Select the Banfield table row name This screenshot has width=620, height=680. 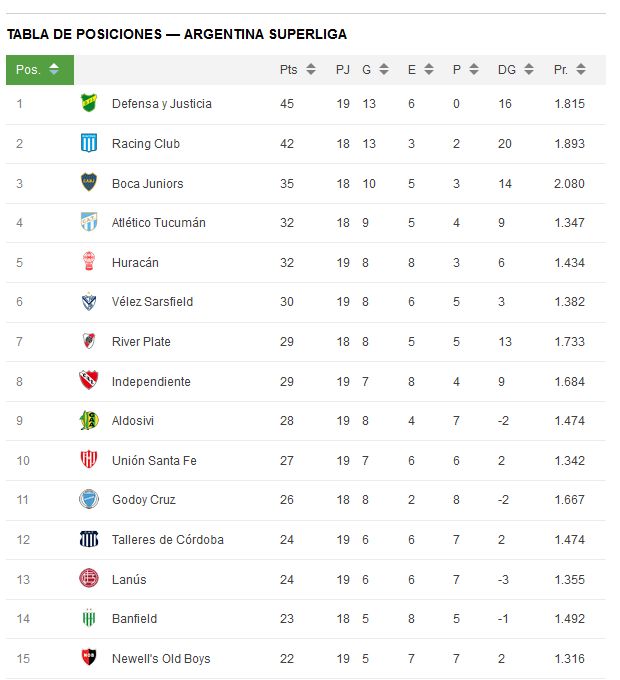click(134, 619)
